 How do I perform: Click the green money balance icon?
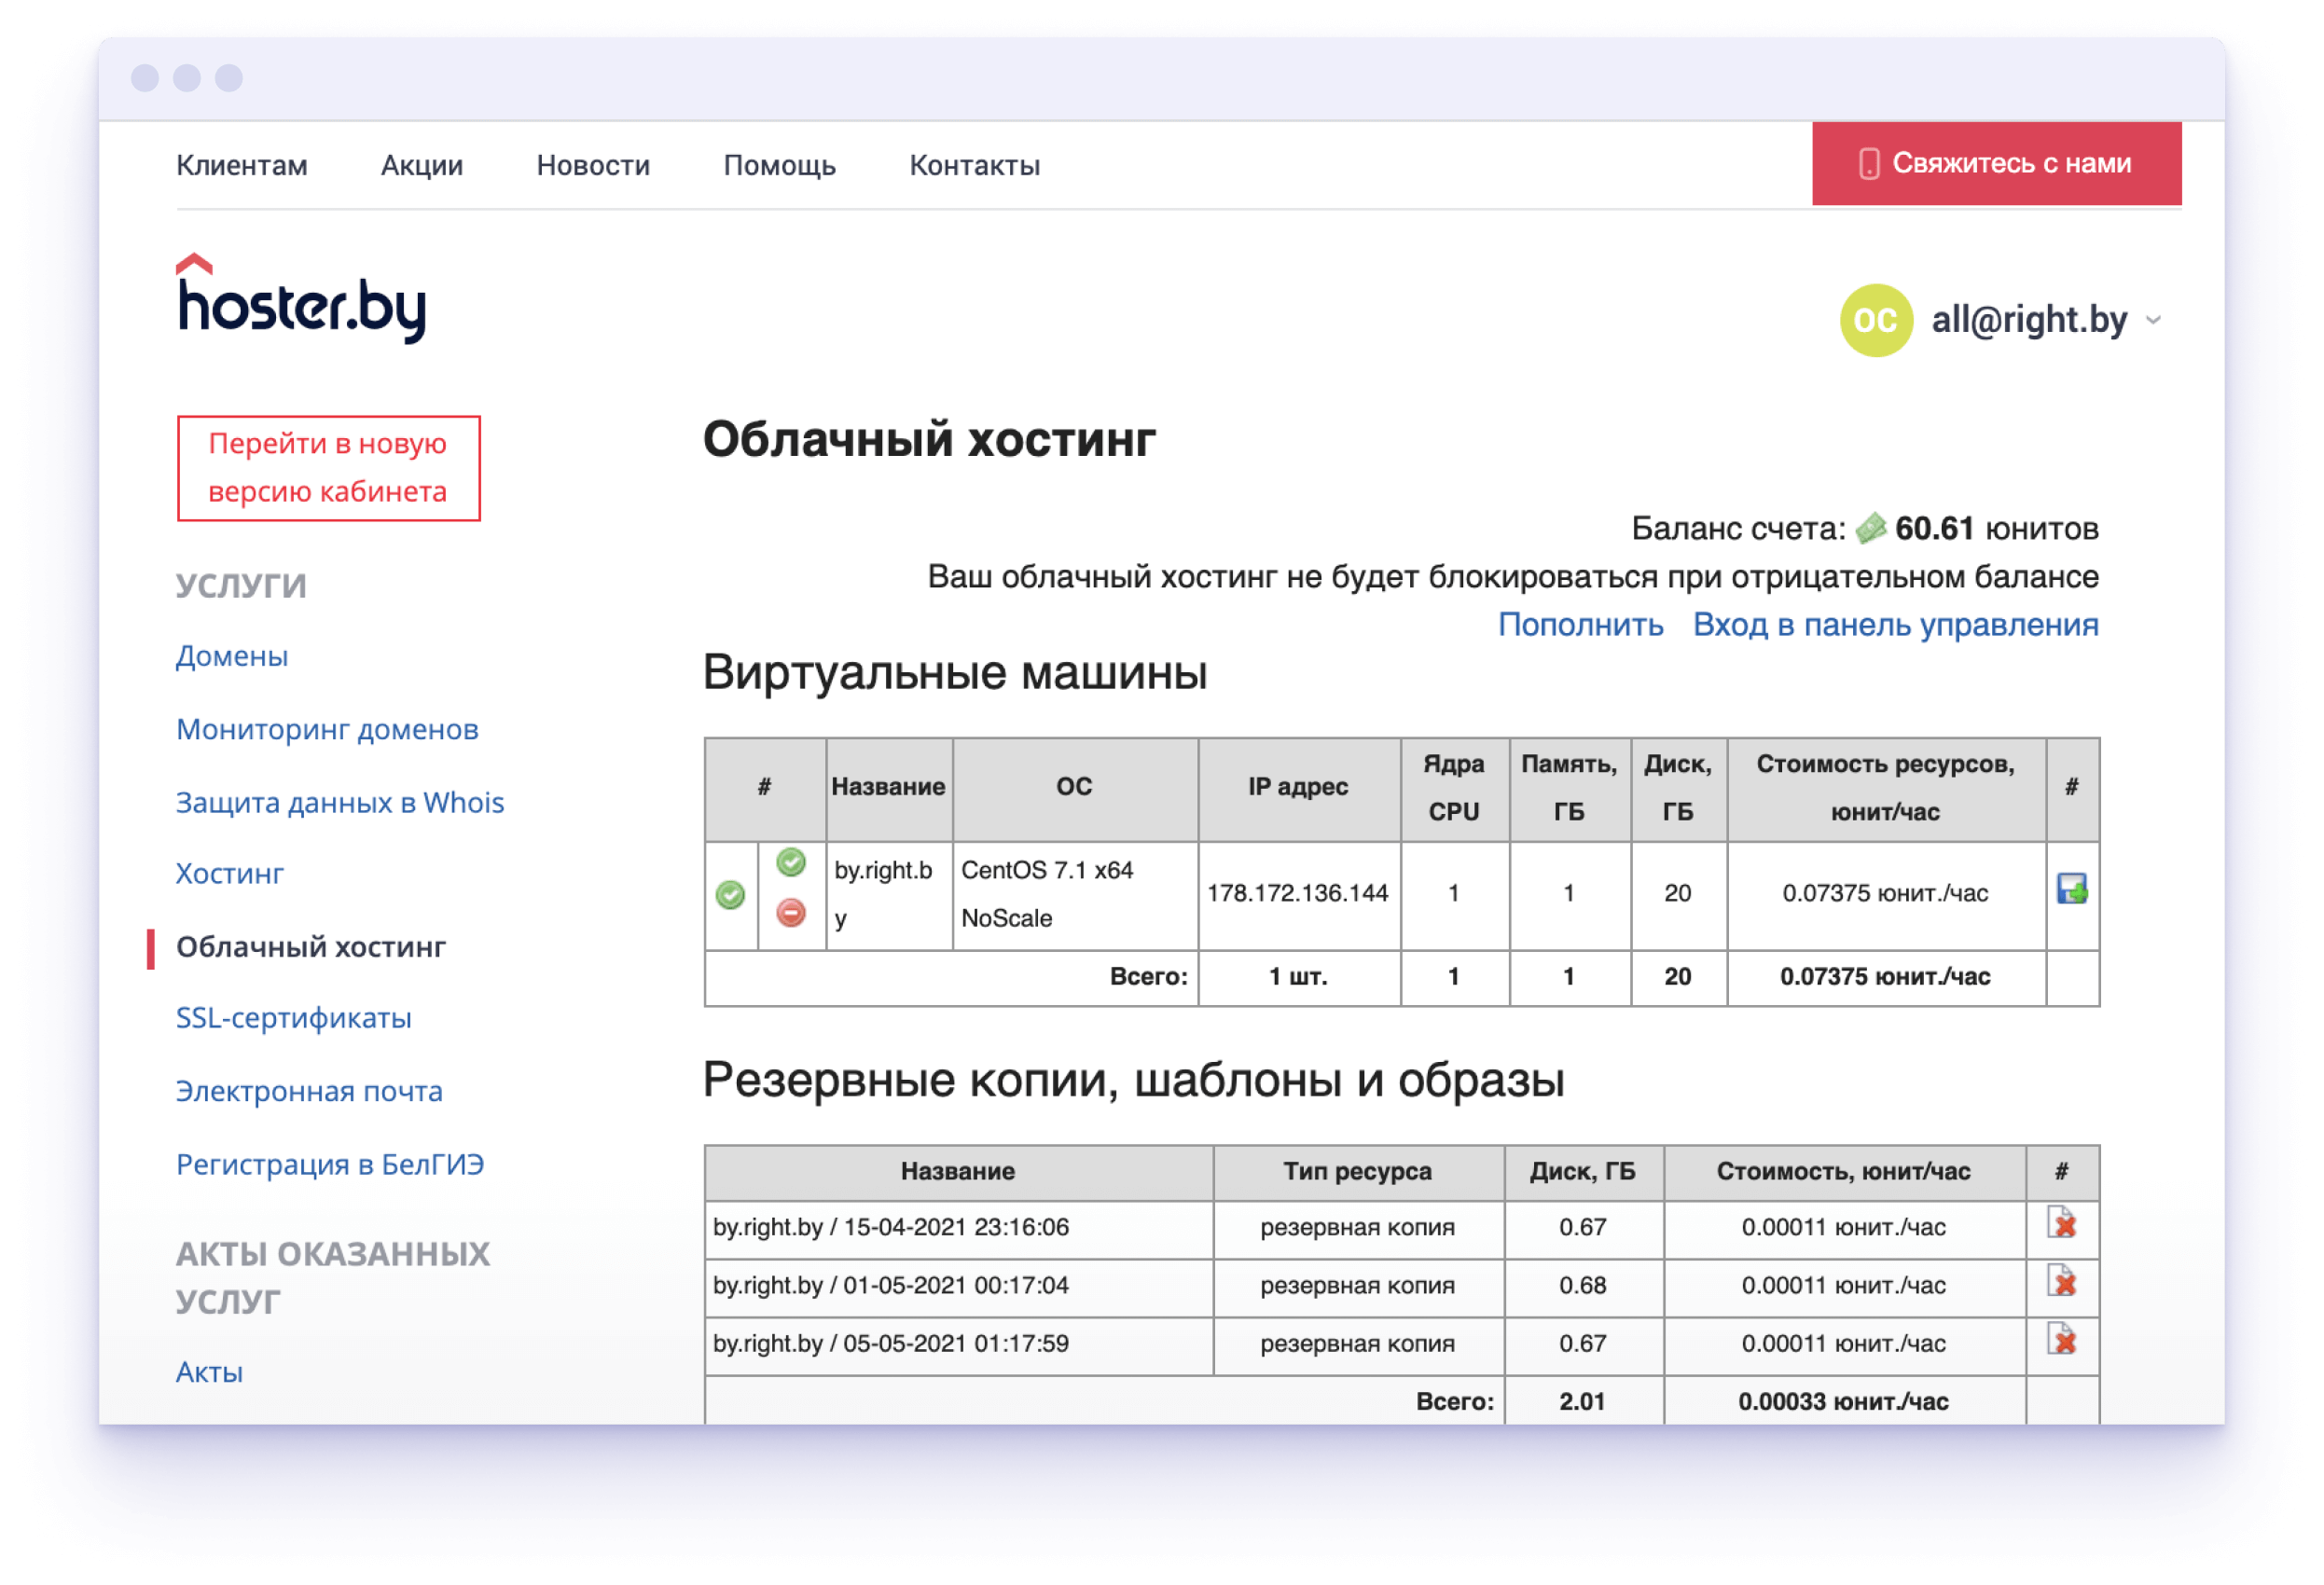(x=1870, y=528)
